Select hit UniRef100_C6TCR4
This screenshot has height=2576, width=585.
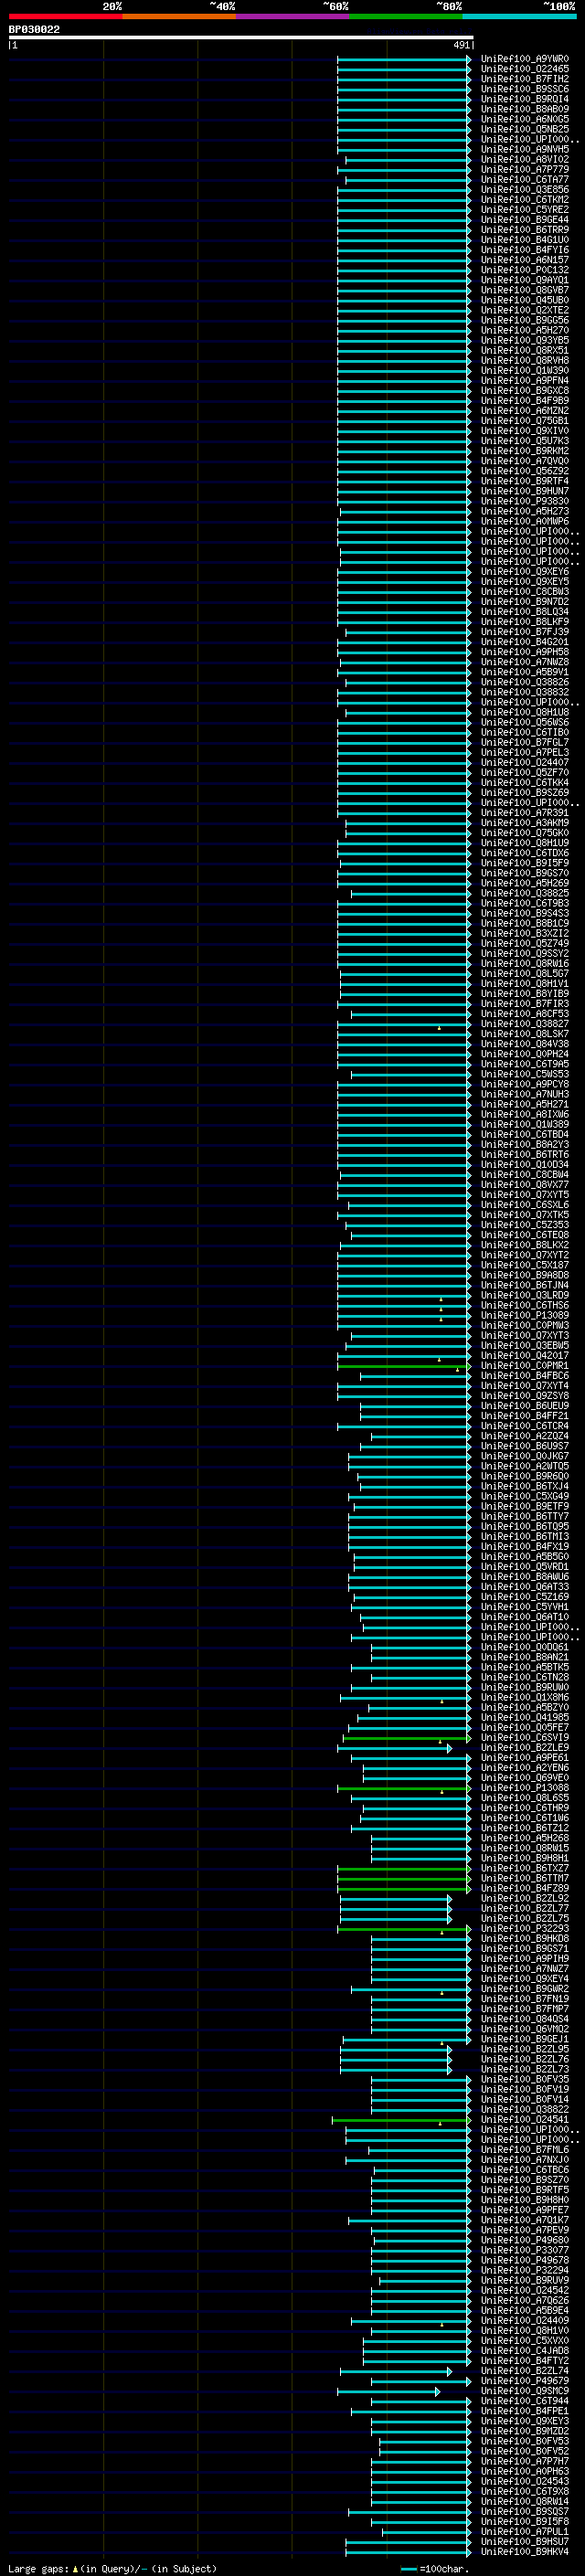(525, 1427)
